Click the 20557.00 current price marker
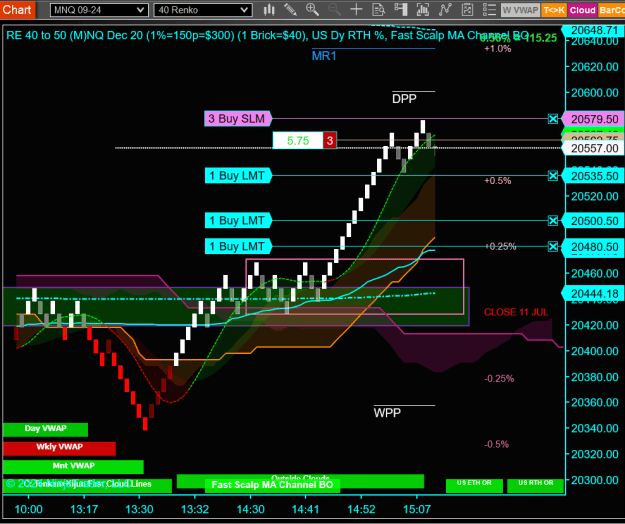This screenshot has height=524, width=625. (x=594, y=149)
